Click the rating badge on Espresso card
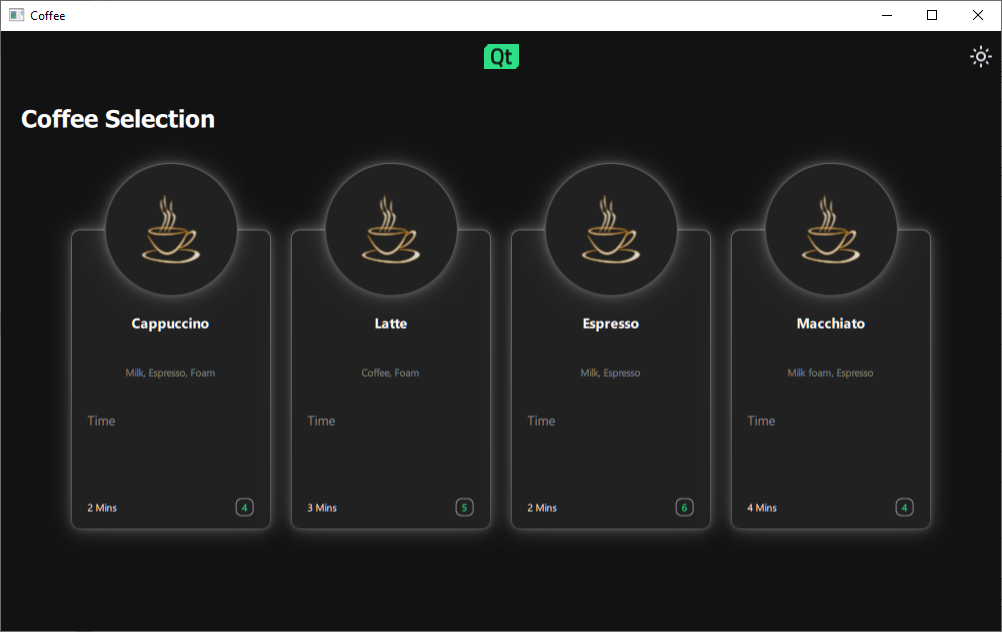The height and width of the screenshot is (632, 1002). pyautogui.click(x=684, y=507)
